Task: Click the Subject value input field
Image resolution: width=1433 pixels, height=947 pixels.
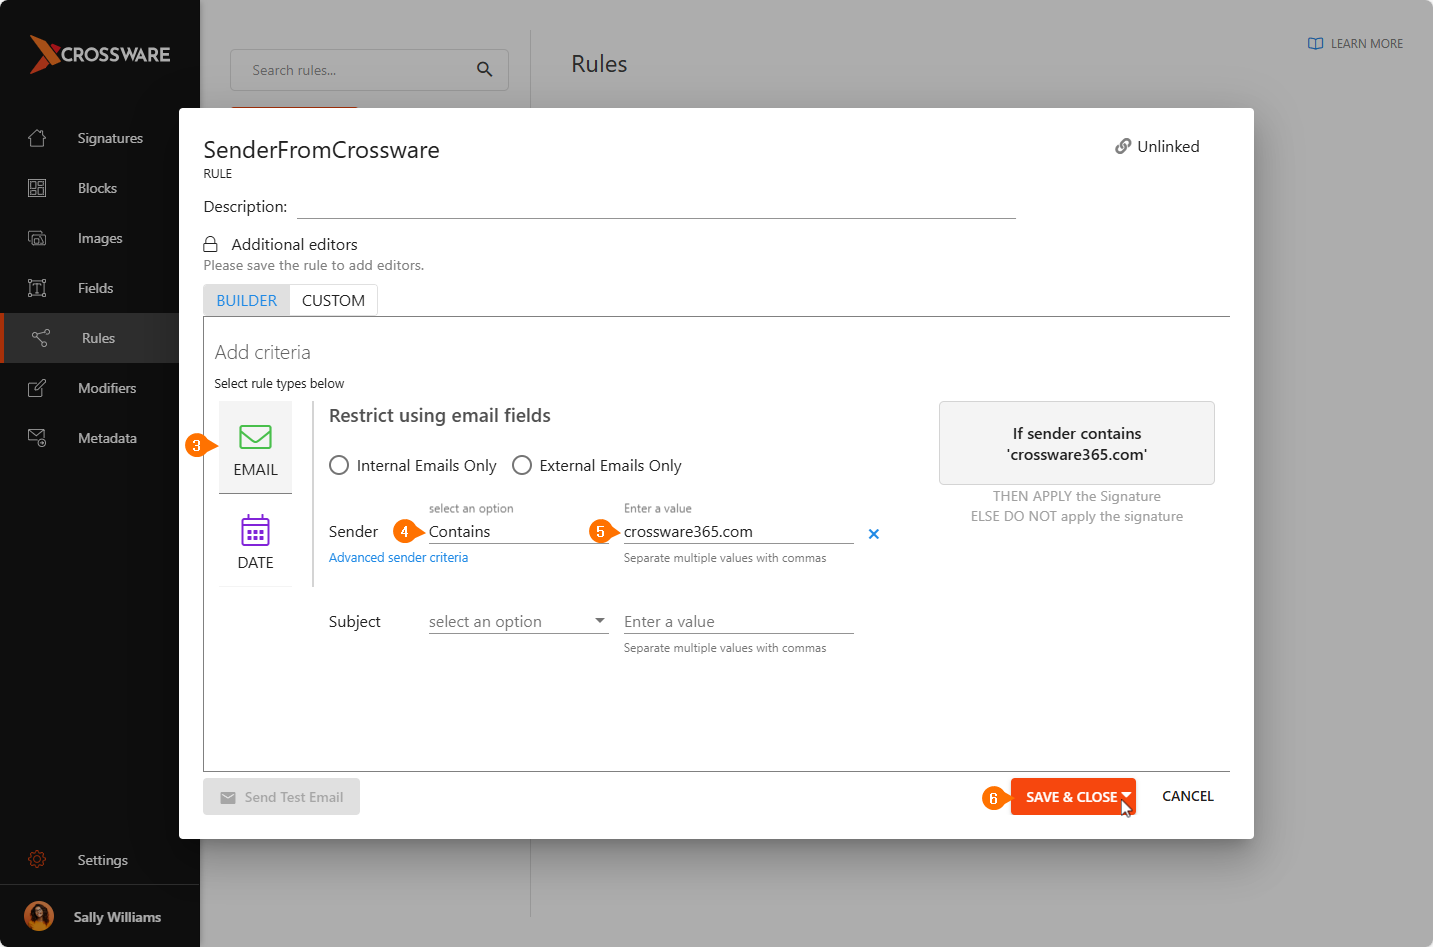Action: pos(738,622)
